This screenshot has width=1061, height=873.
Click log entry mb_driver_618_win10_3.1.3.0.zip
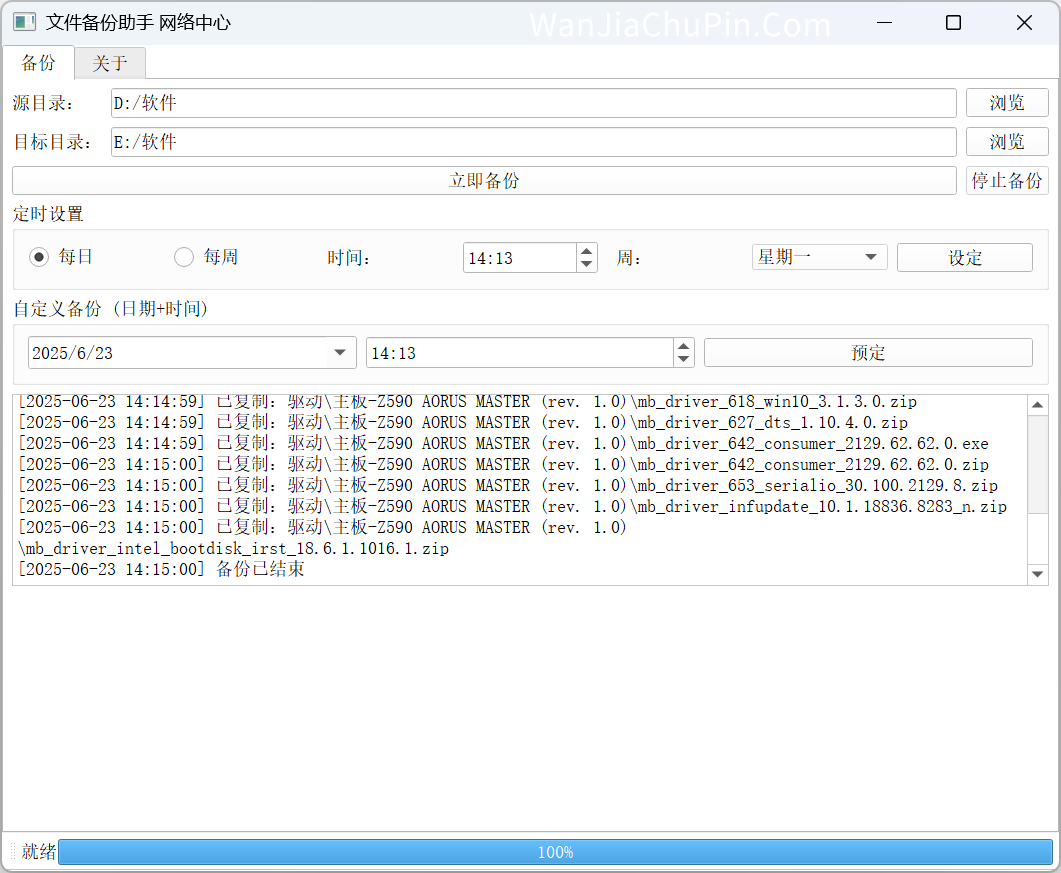click(x=468, y=402)
